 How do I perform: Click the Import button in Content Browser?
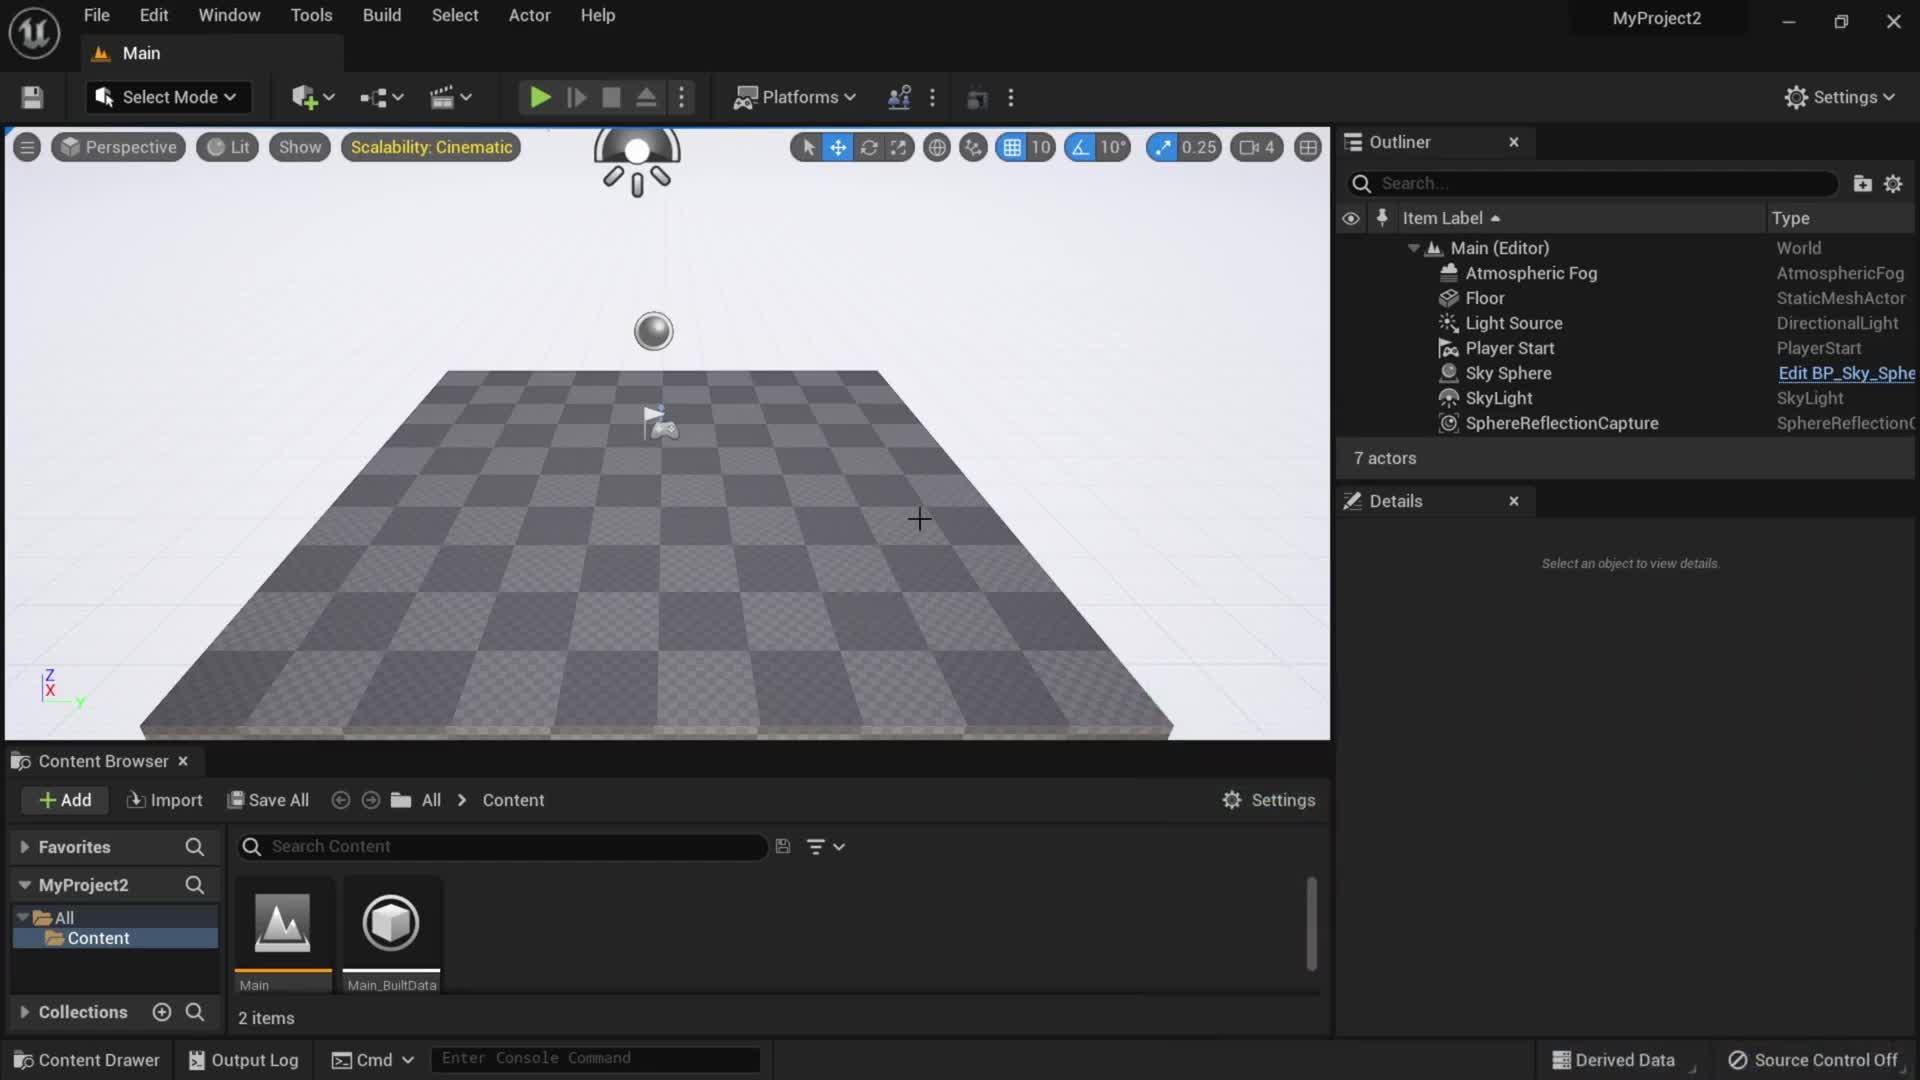pyautogui.click(x=165, y=800)
